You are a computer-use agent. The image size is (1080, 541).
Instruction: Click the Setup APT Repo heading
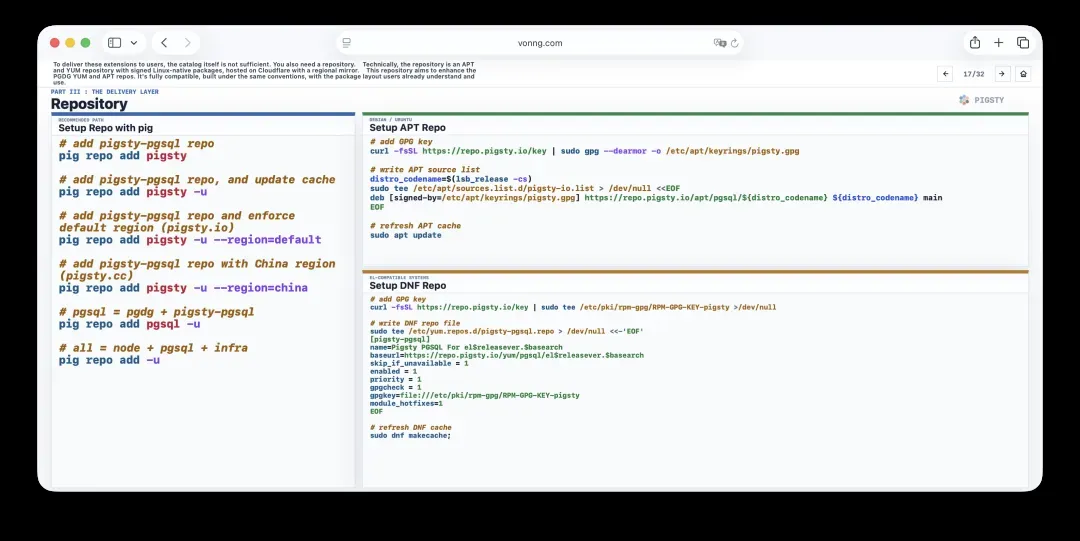(407, 127)
